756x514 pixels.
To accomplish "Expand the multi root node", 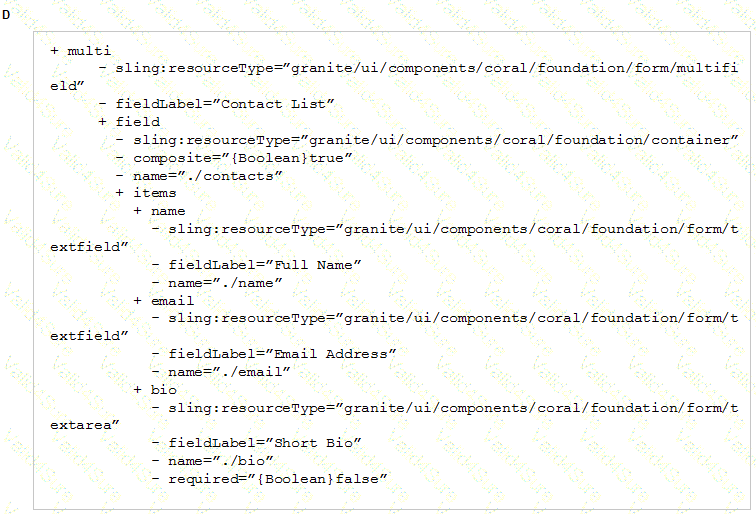I will click(54, 51).
